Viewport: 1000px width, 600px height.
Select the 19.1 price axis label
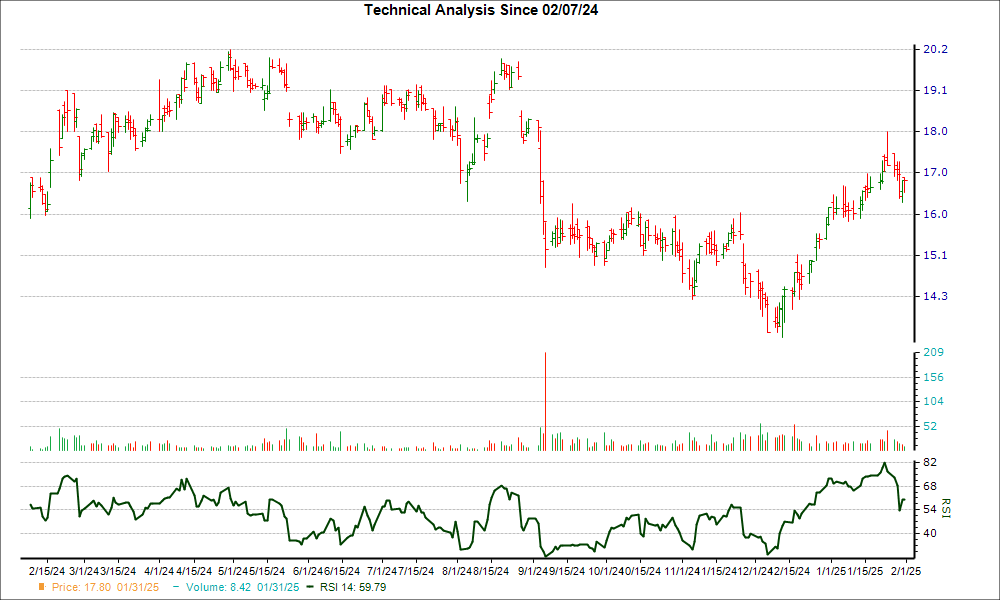(935, 91)
